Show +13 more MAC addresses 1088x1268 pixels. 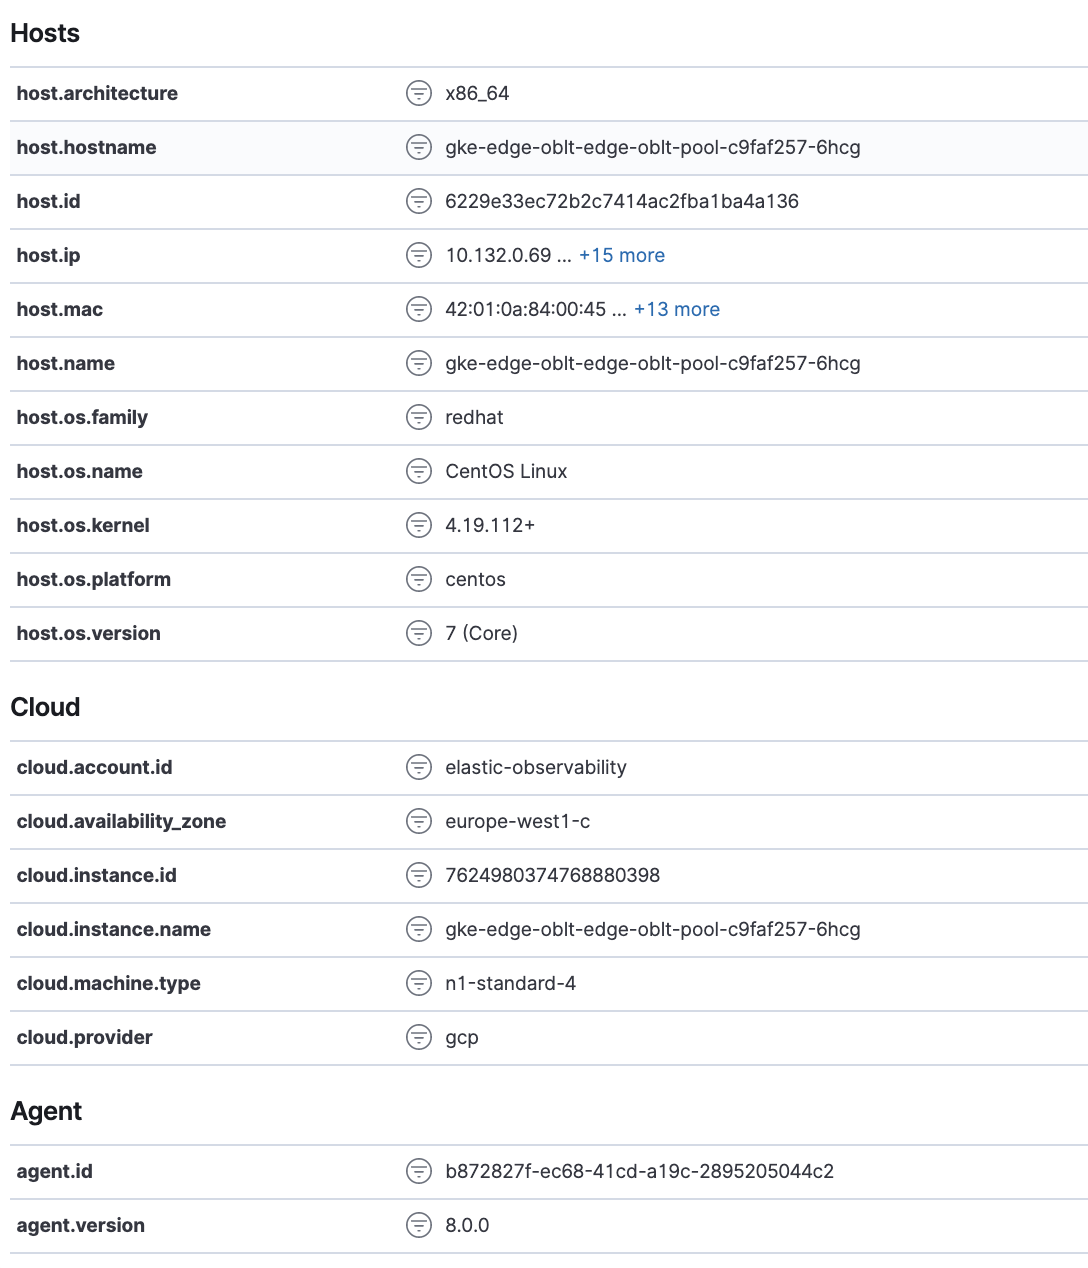point(677,309)
